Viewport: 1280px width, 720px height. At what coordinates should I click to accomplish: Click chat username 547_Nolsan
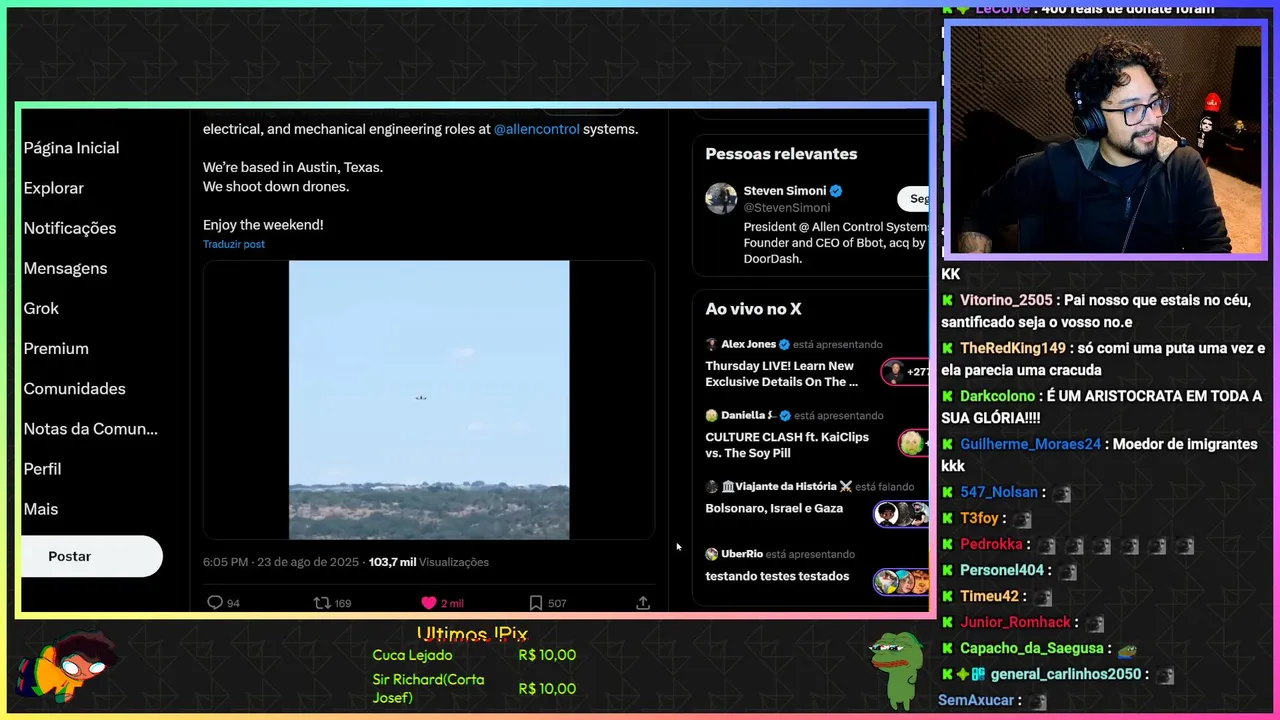click(999, 492)
